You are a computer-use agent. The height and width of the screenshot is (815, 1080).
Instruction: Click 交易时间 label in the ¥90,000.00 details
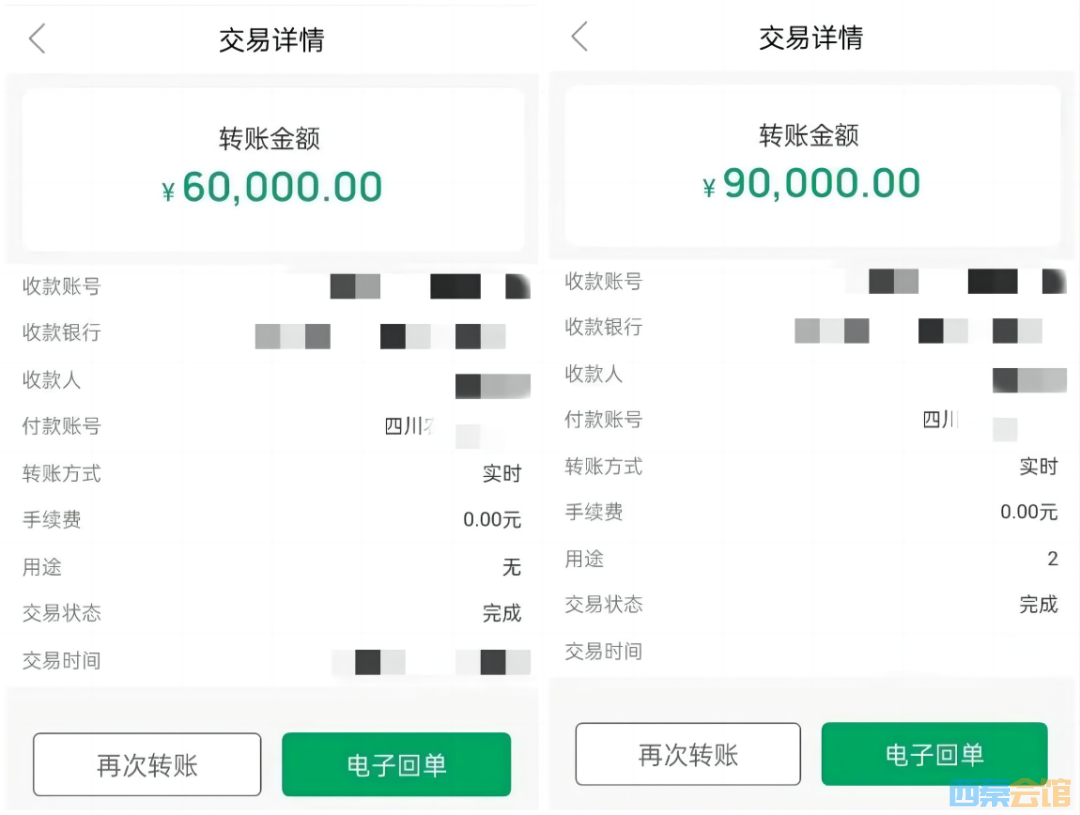coord(603,652)
